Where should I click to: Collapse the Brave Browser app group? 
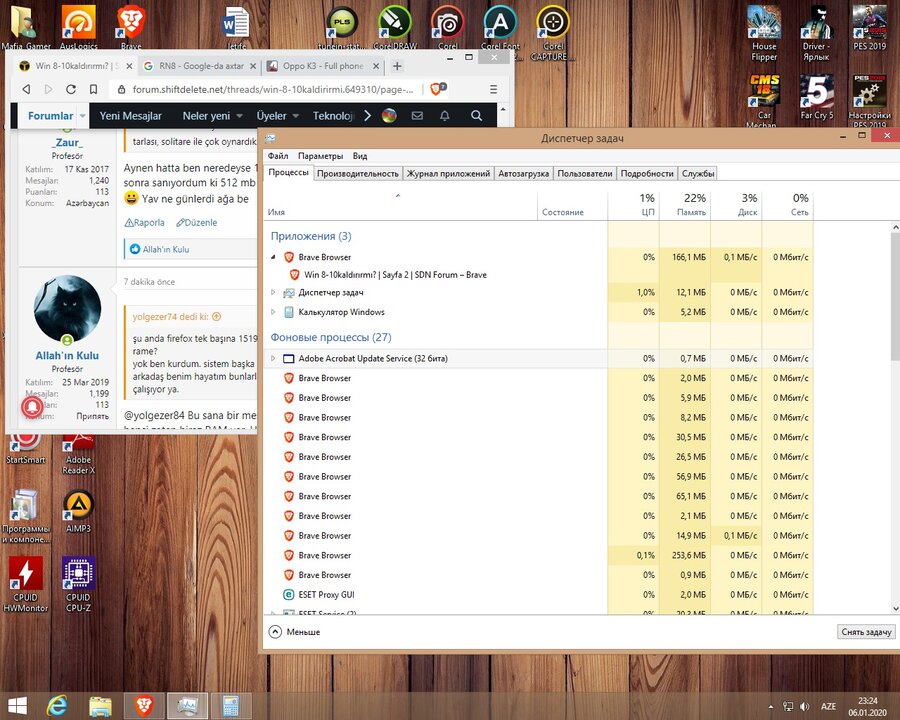(x=273, y=257)
